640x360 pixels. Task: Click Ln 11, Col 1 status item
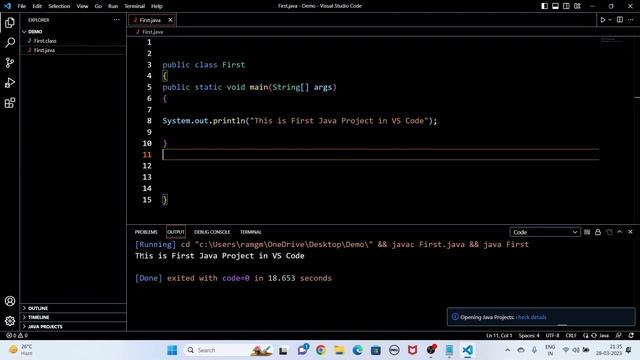pos(499,336)
